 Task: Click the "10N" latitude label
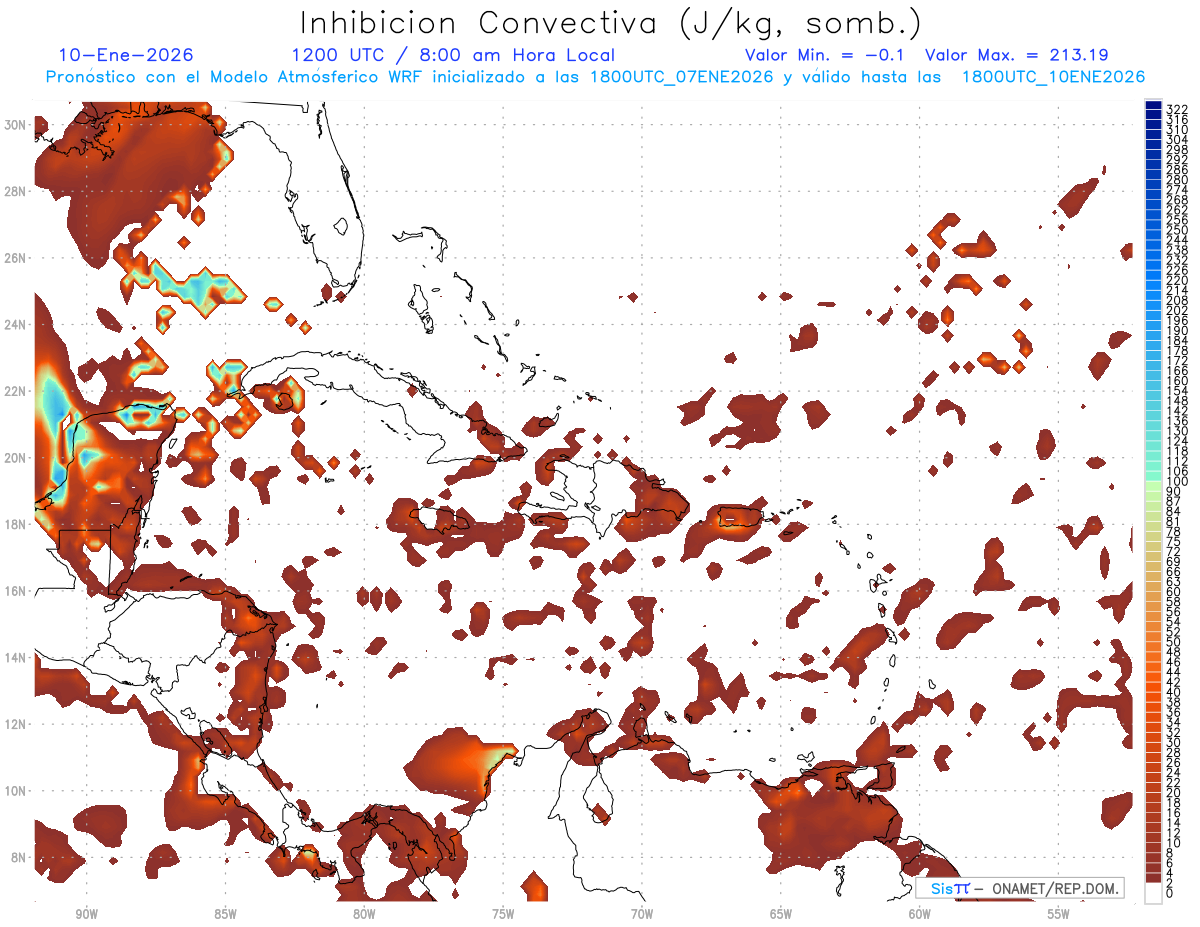[16, 791]
